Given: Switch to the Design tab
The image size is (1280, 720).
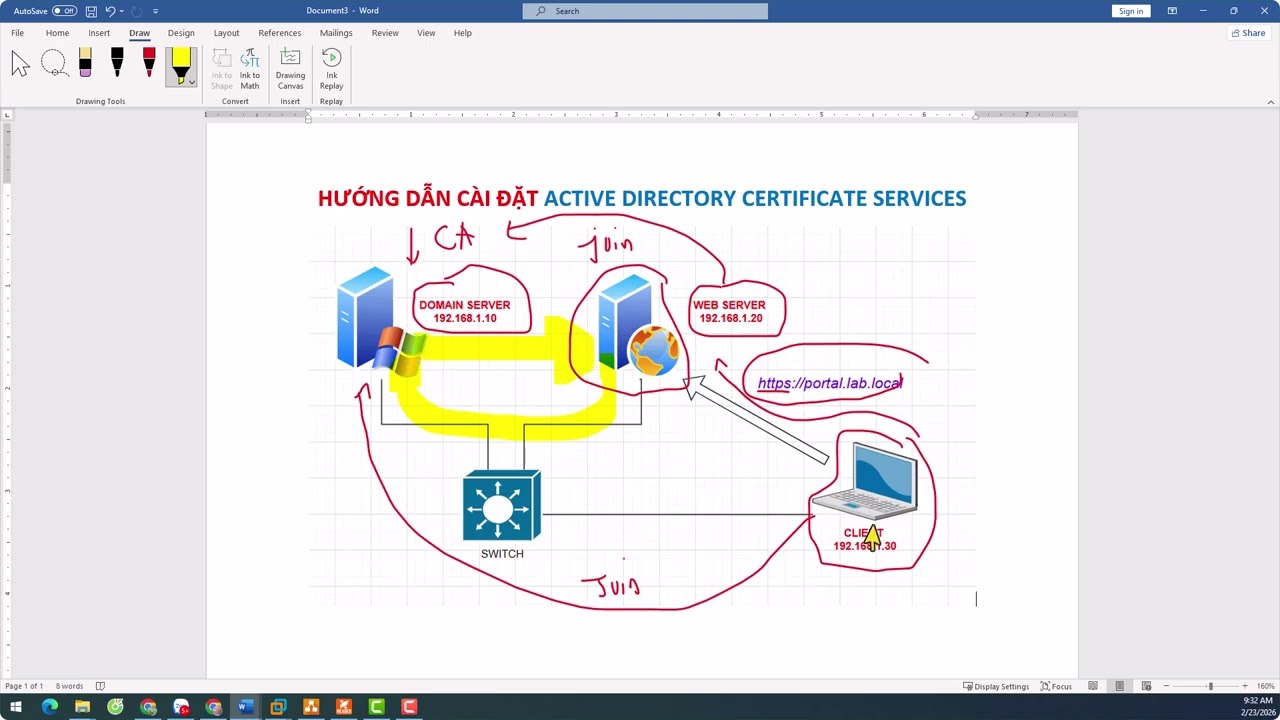Looking at the screenshot, I should tap(181, 33).
